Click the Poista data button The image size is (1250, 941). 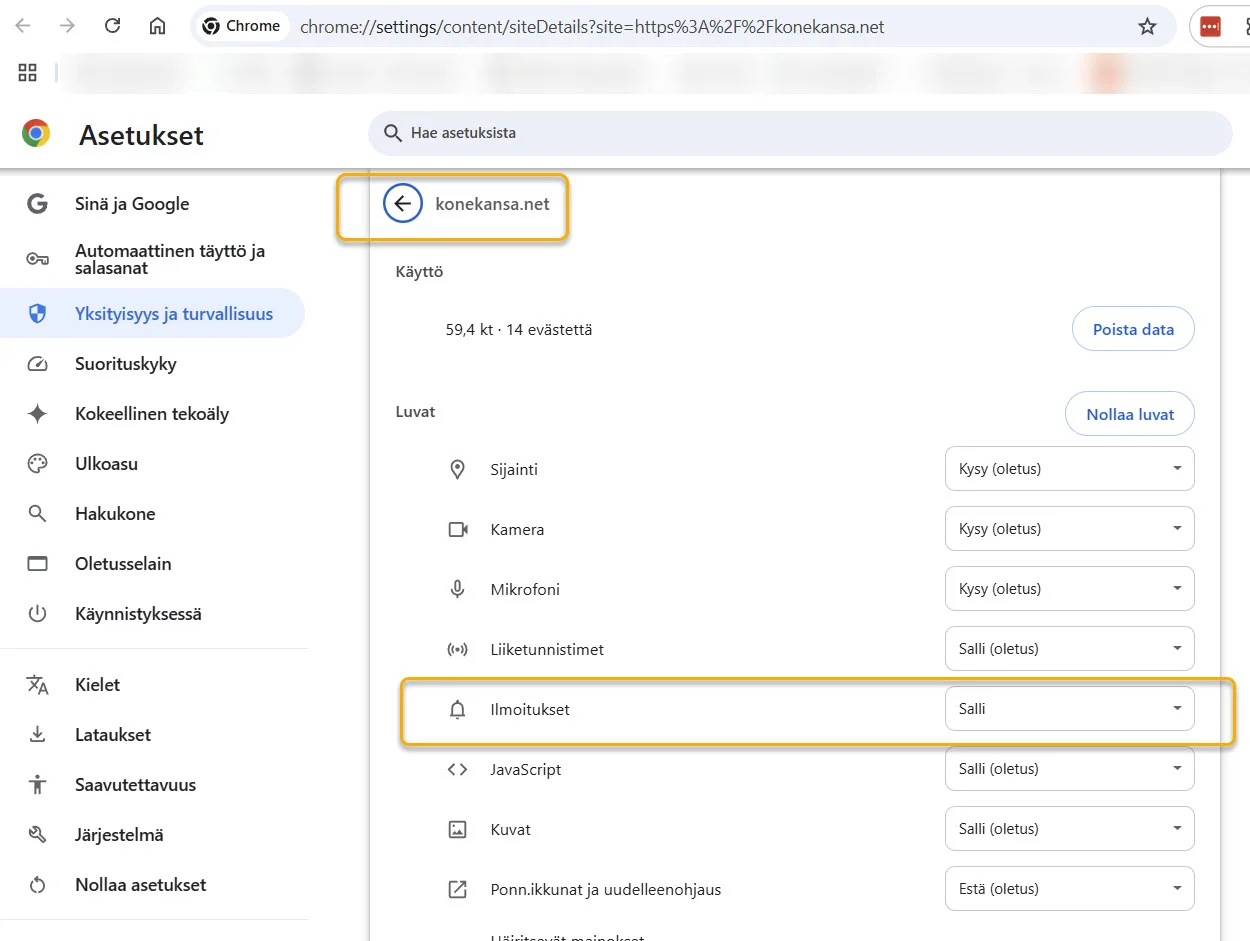1133,329
